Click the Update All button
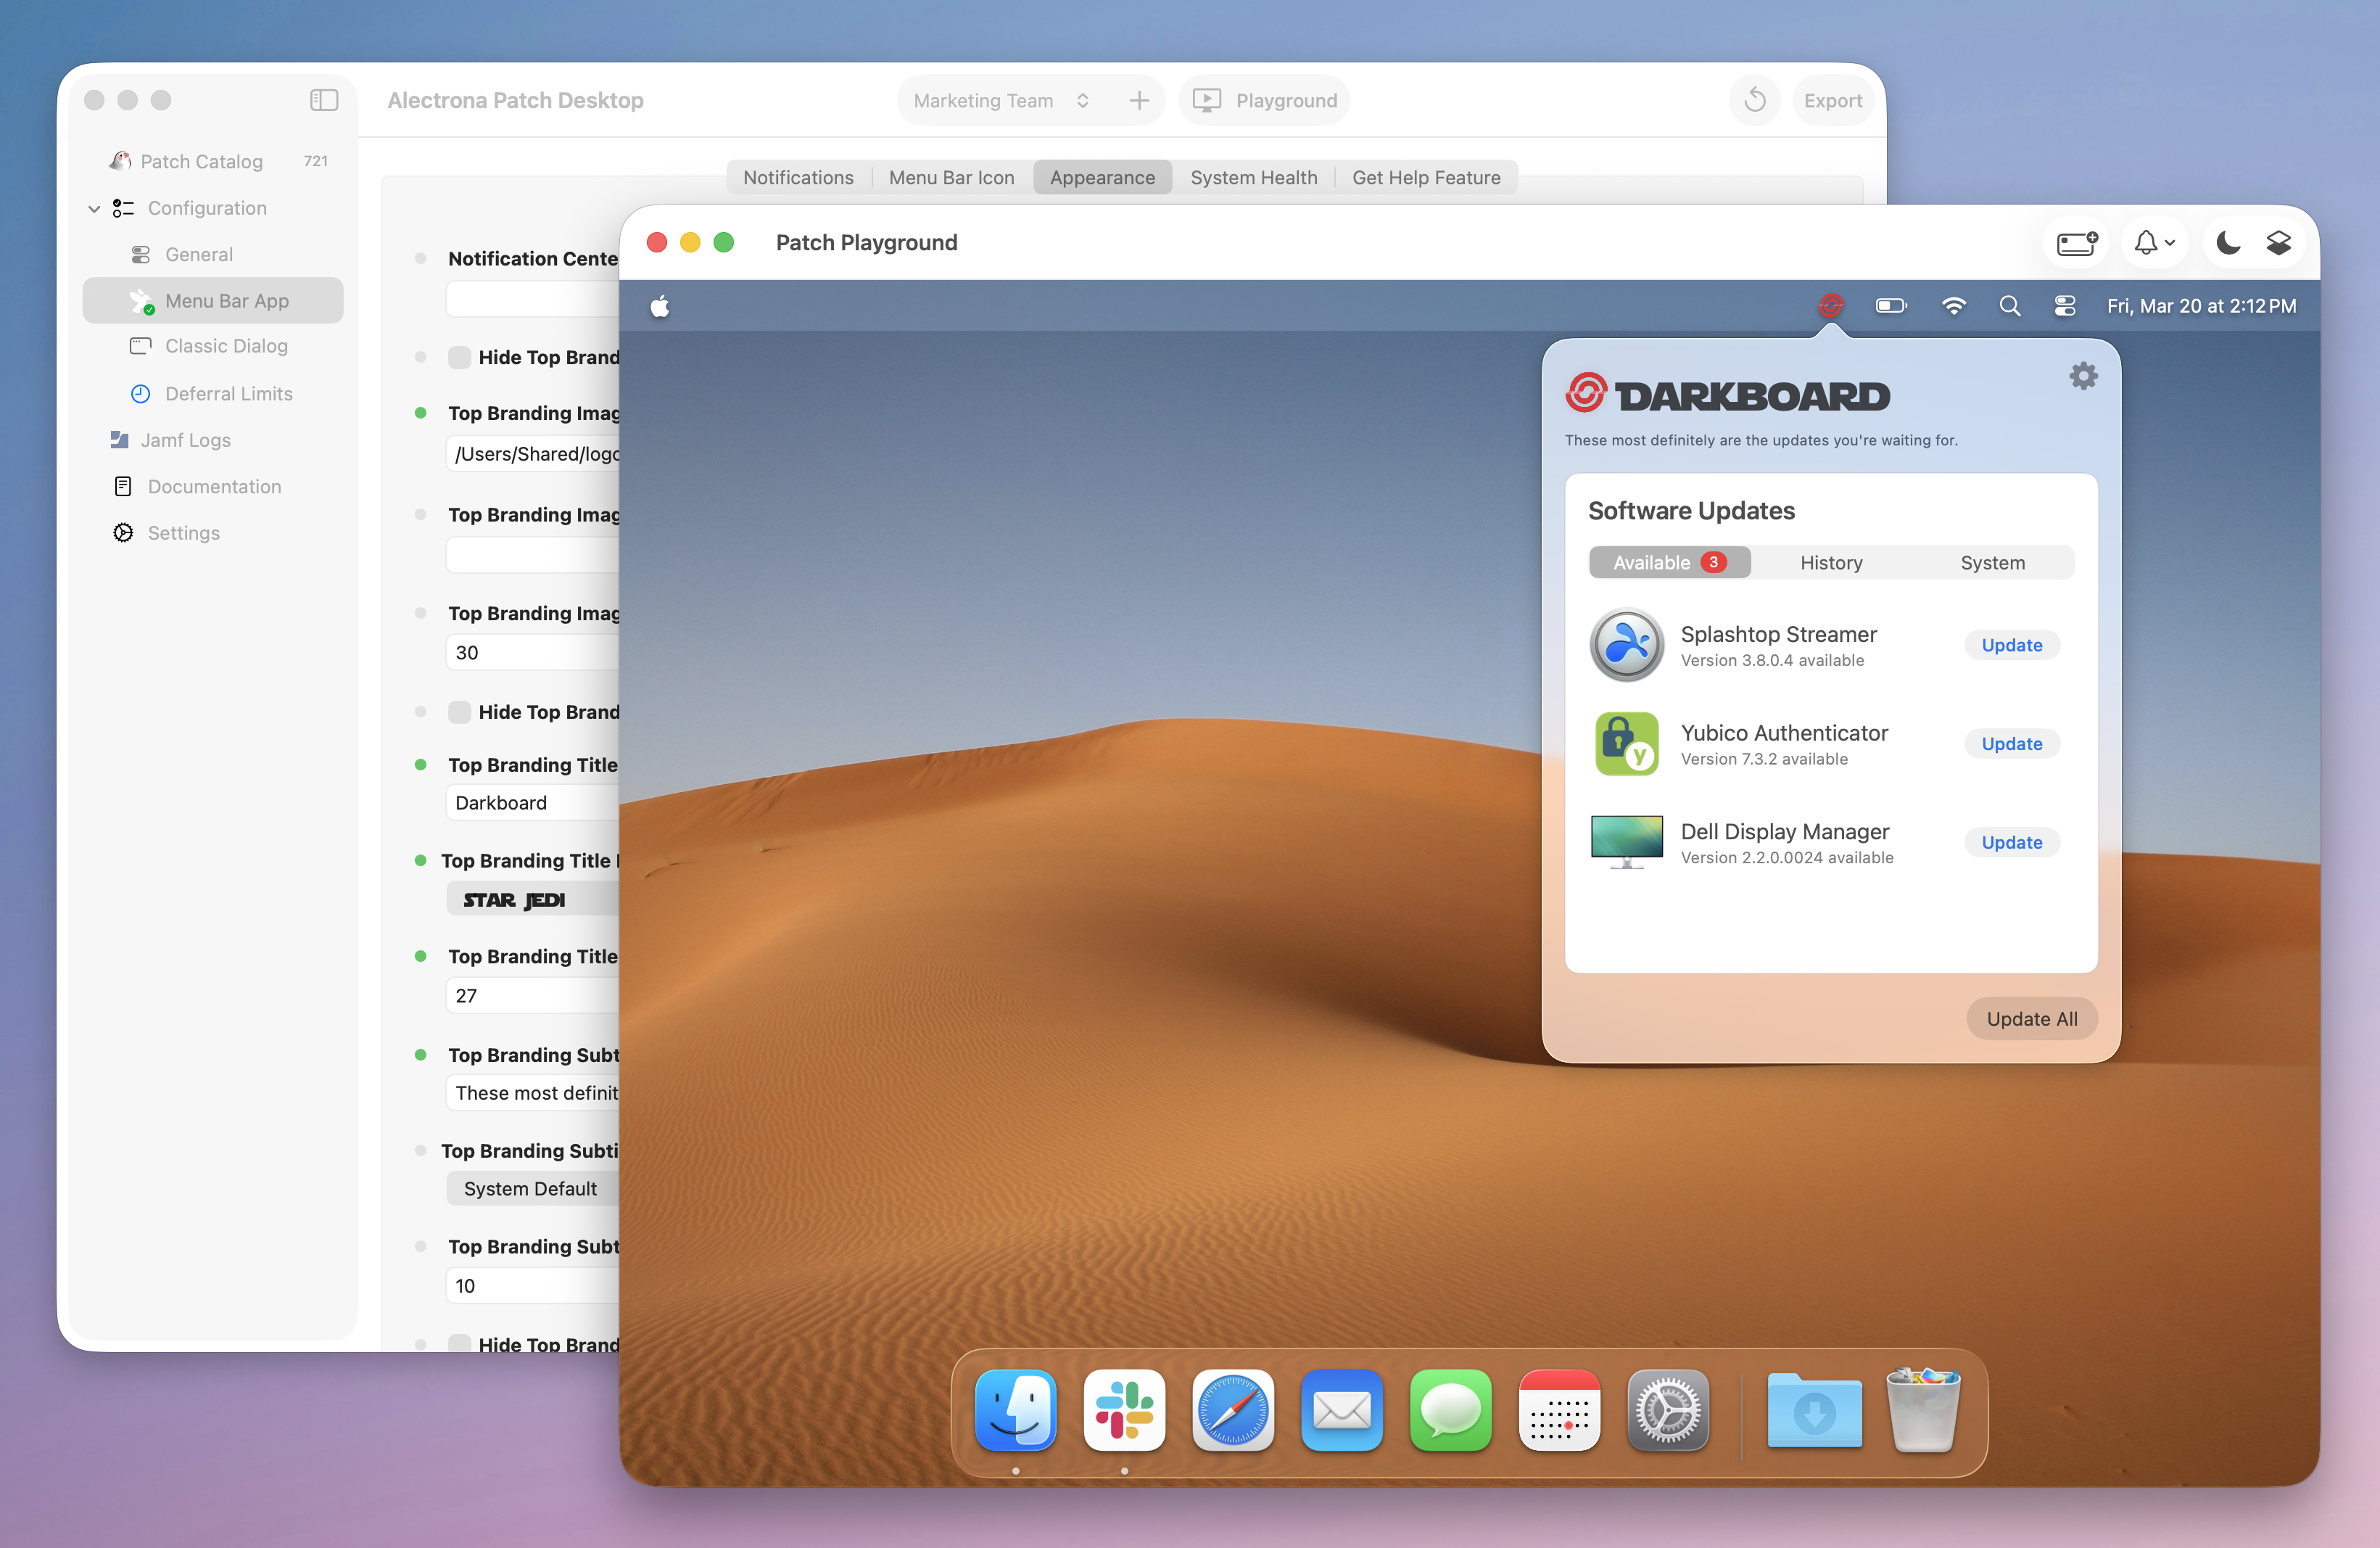 2031,1018
